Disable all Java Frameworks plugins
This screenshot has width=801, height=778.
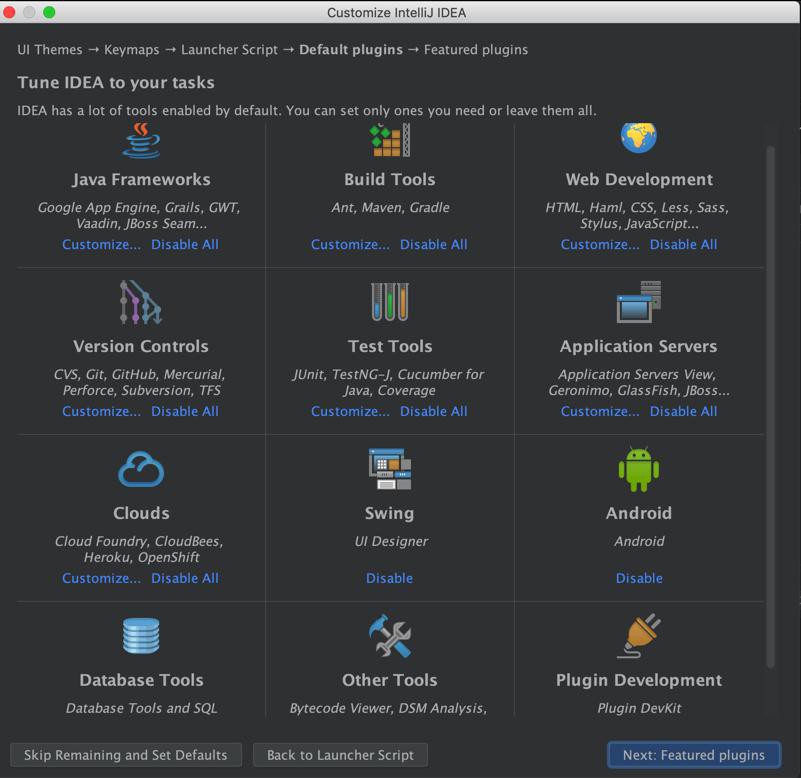pyautogui.click(x=185, y=245)
